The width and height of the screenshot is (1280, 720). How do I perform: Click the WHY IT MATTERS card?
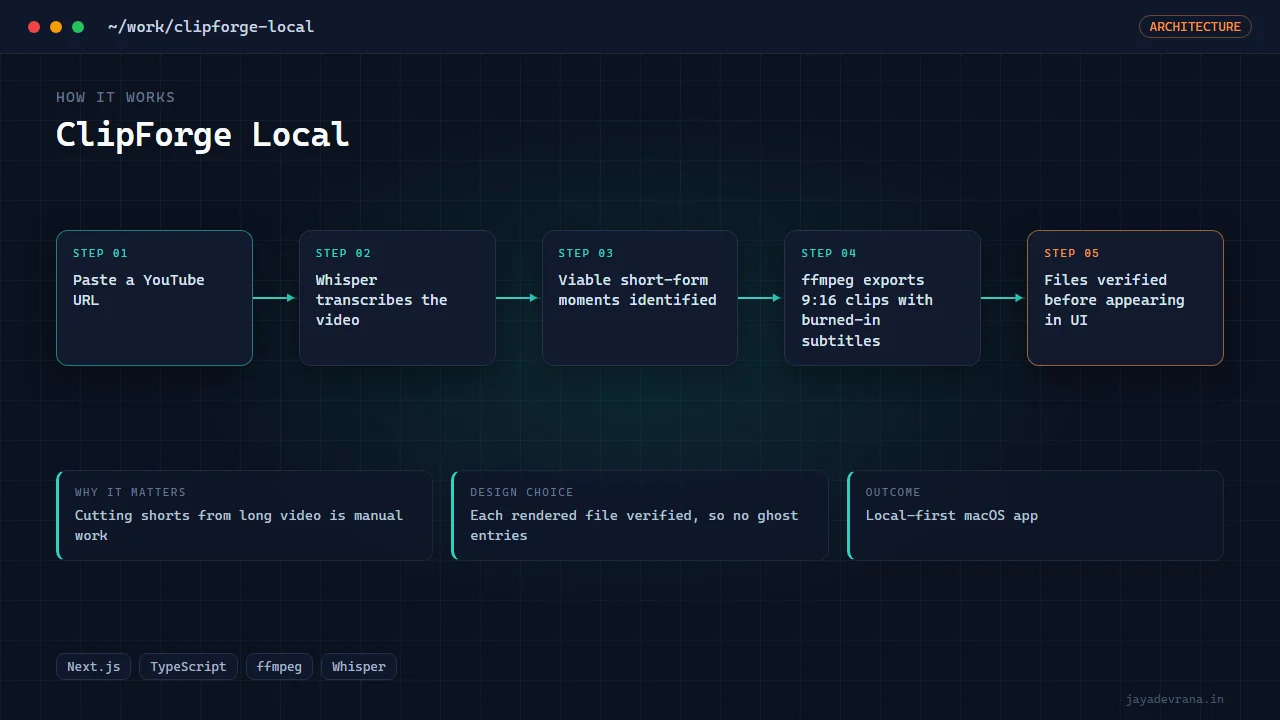click(244, 515)
